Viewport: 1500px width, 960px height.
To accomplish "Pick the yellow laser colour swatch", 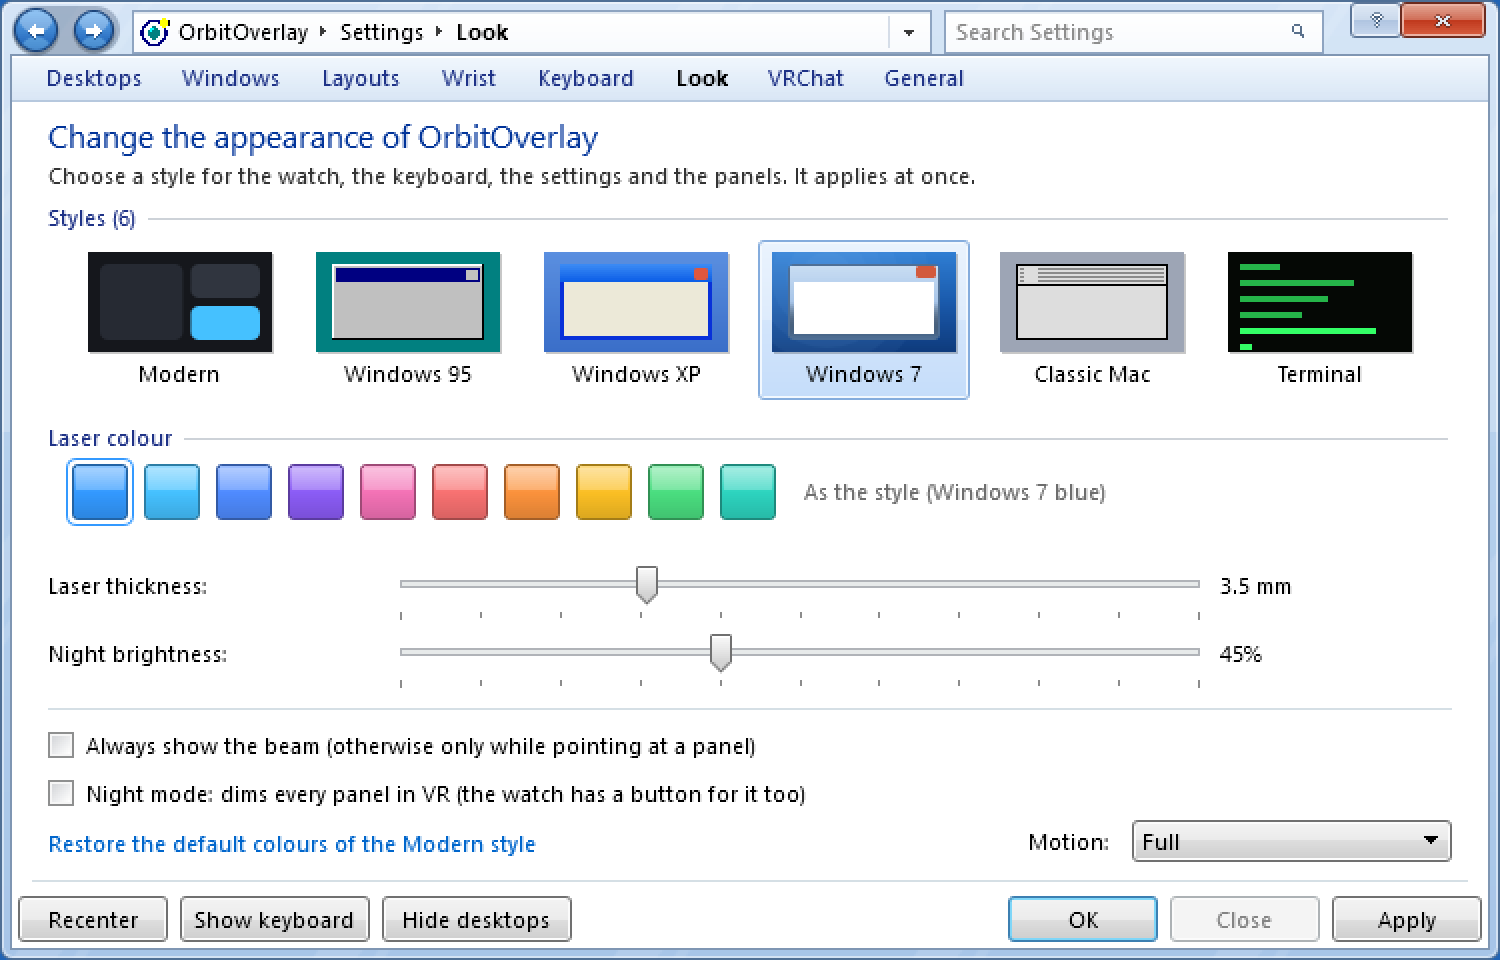I will pyautogui.click(x=604, y=492).
